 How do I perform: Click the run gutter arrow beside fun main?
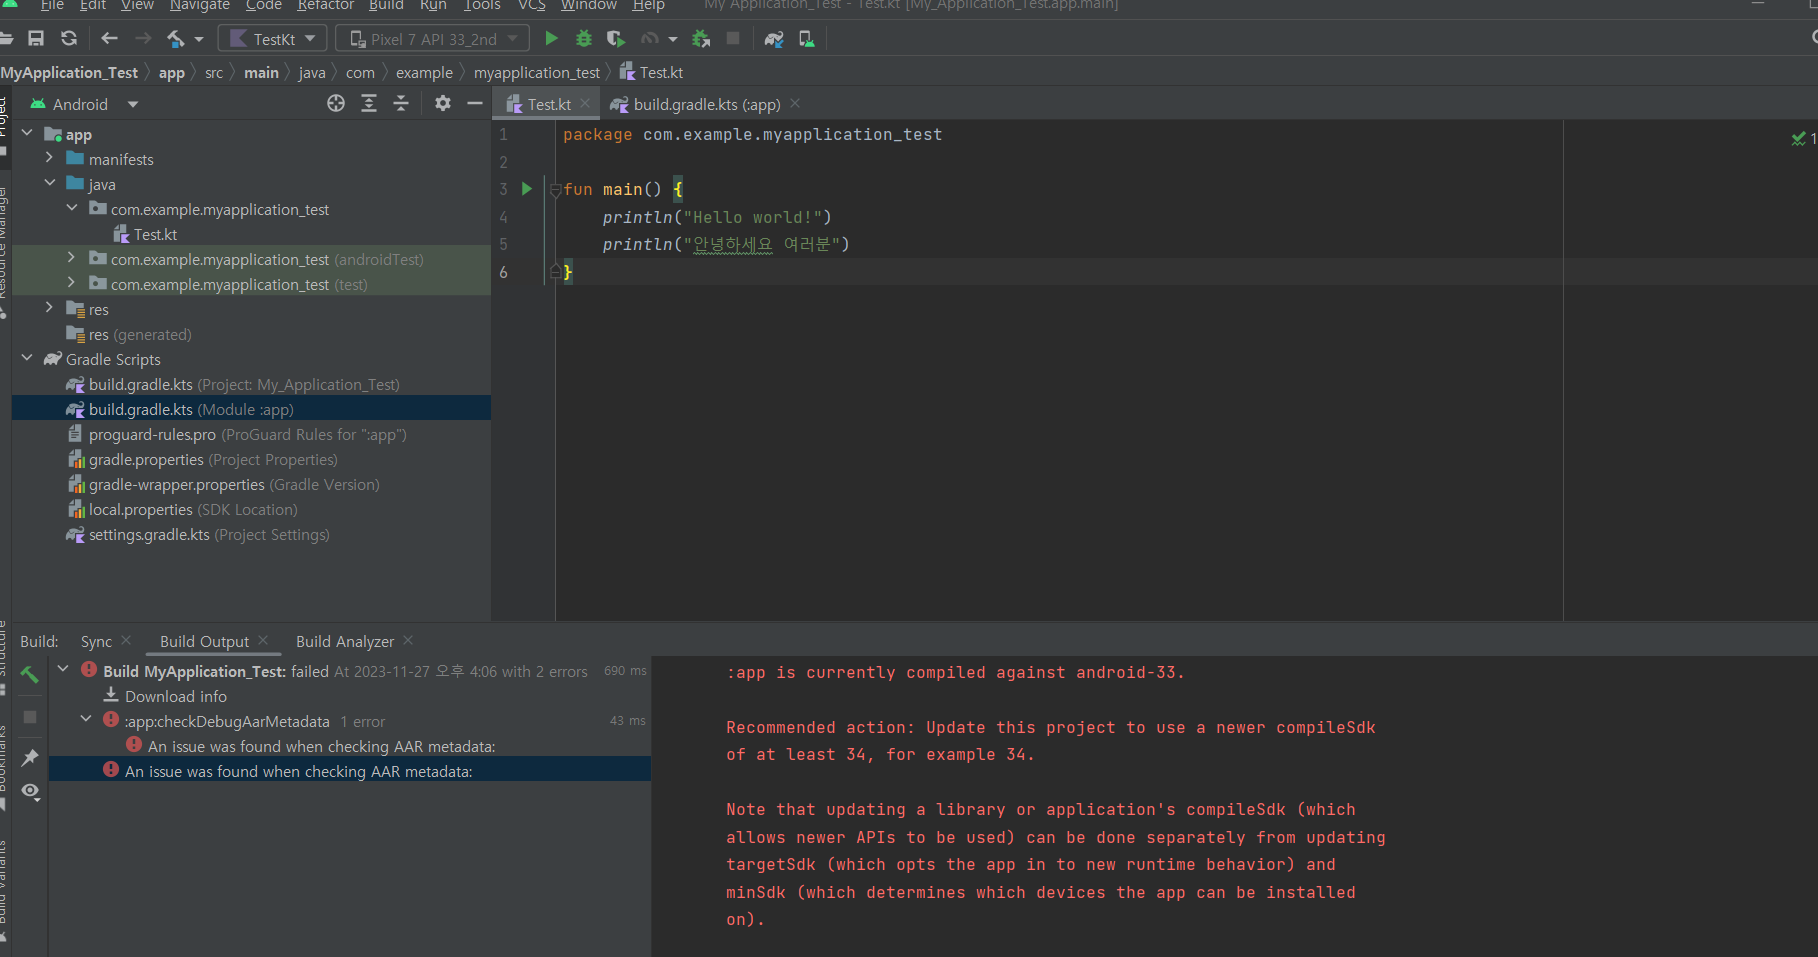(x=527, y=189)
